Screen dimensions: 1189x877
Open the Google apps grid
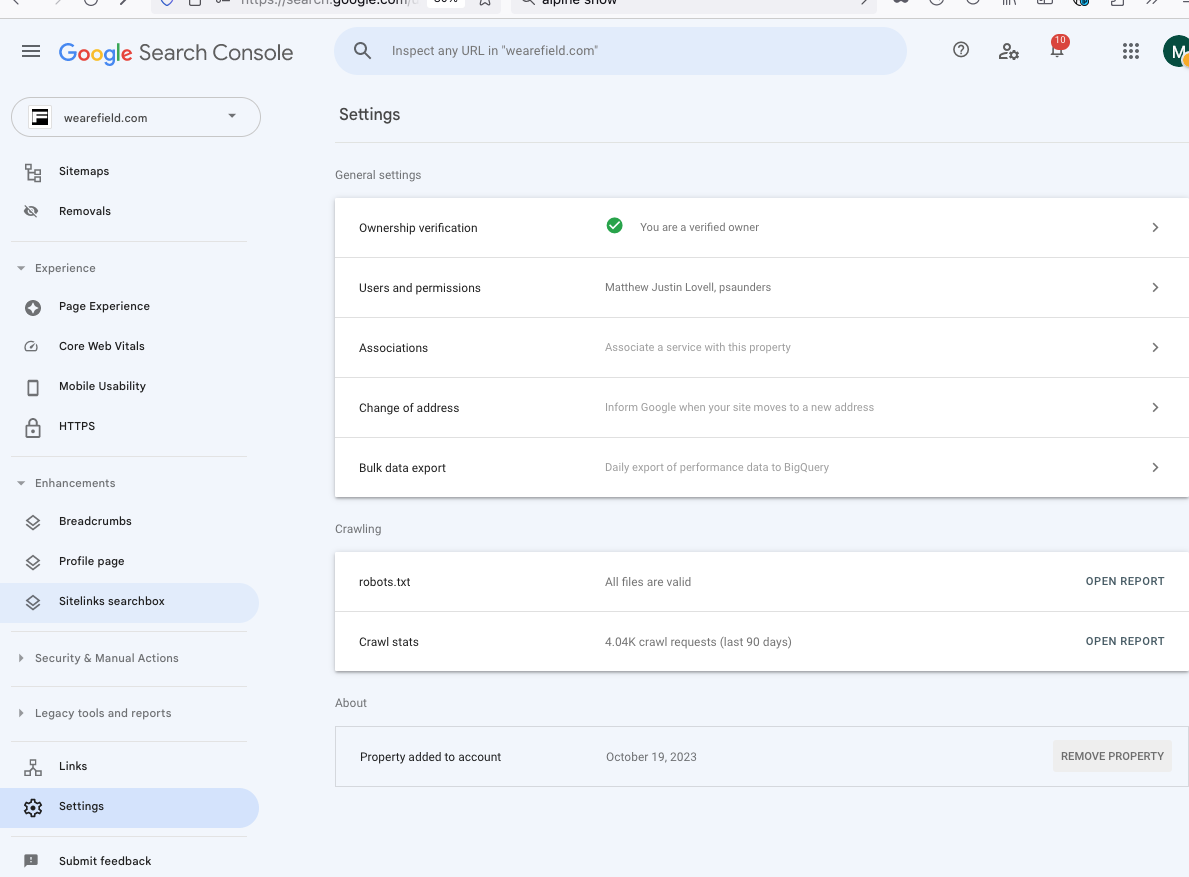[x=1131, y=52]
